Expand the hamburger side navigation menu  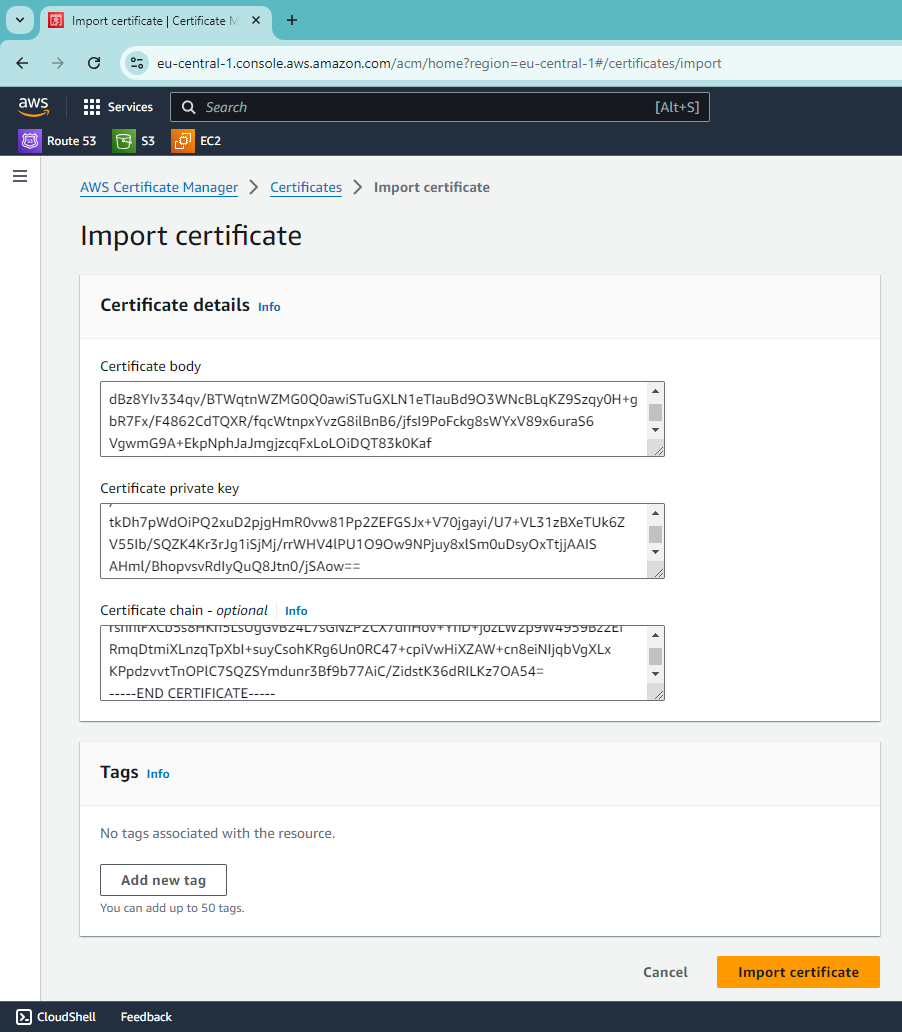pyautogui.click(x=20, y=176)
